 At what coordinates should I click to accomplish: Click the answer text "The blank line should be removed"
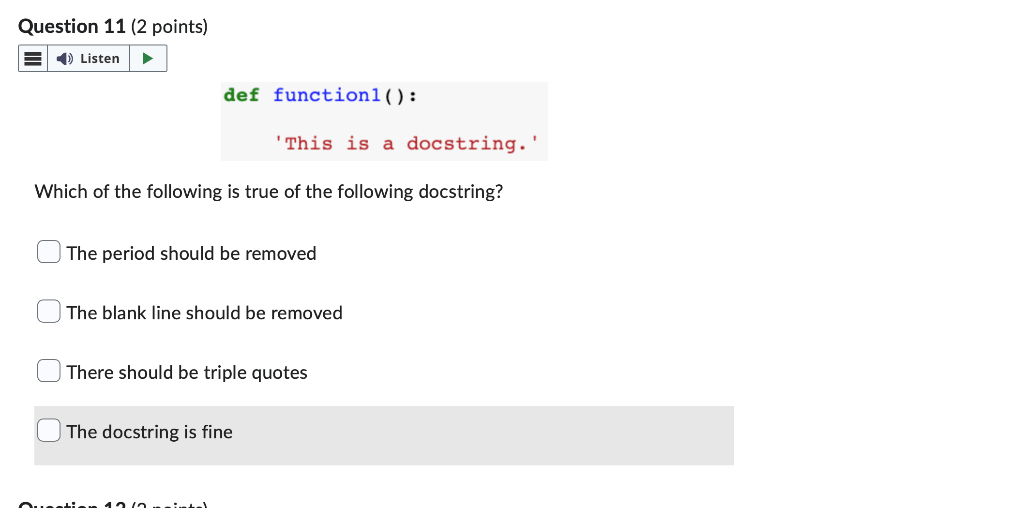tap(204, 313)
